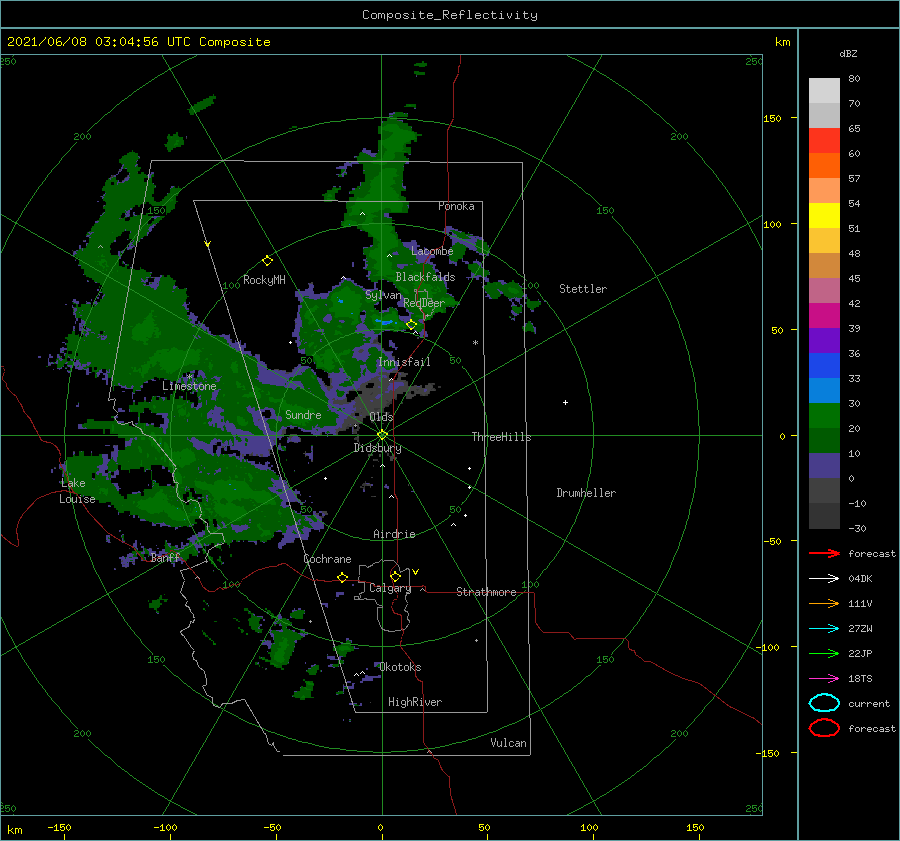This screenshot has height=841, width=900.
Task: Click the Okotoks city label
Action: [x=400, y=667]
